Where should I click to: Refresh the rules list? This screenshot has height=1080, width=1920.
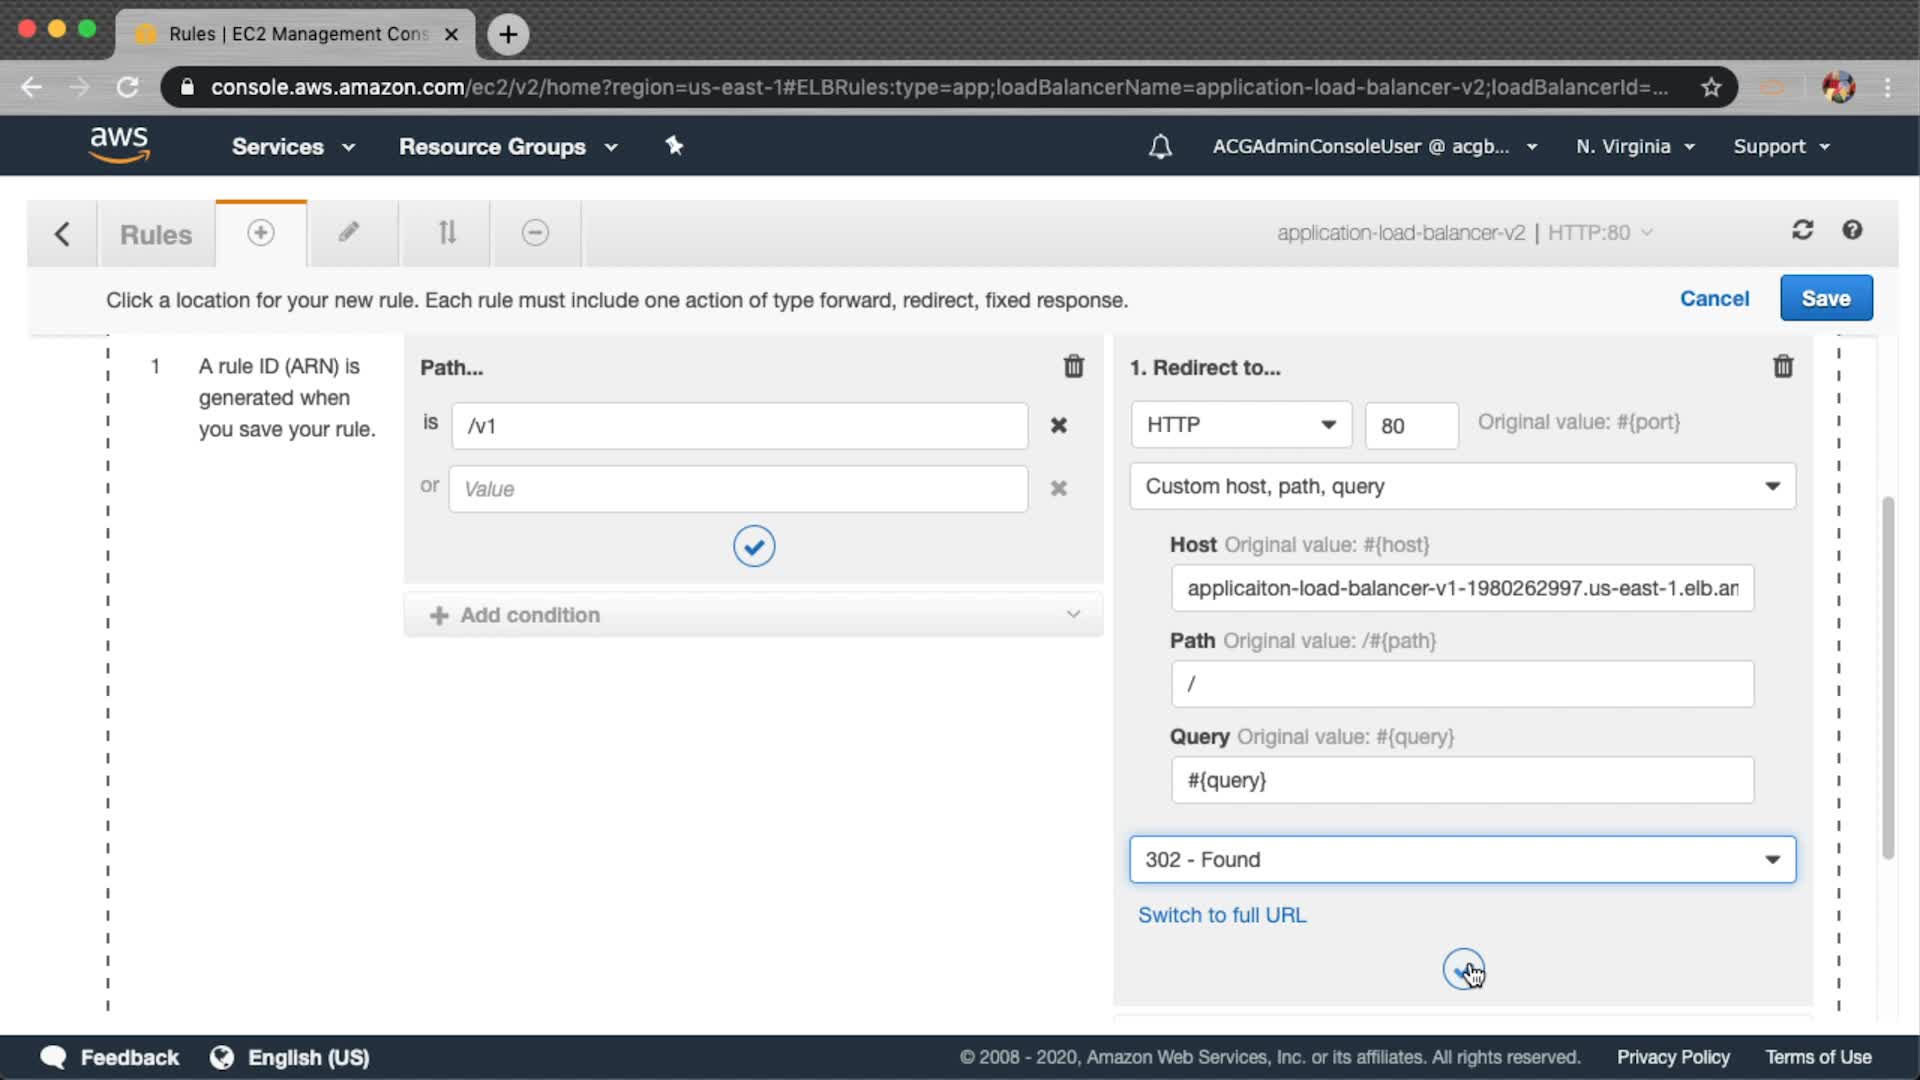click(1802, 231)
